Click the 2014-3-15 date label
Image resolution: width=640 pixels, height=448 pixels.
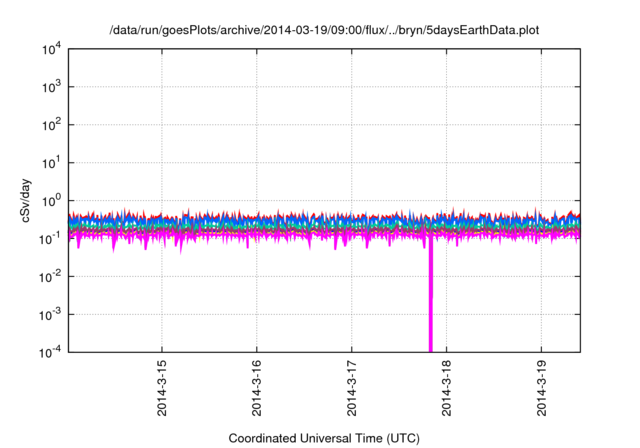point(162,388)
